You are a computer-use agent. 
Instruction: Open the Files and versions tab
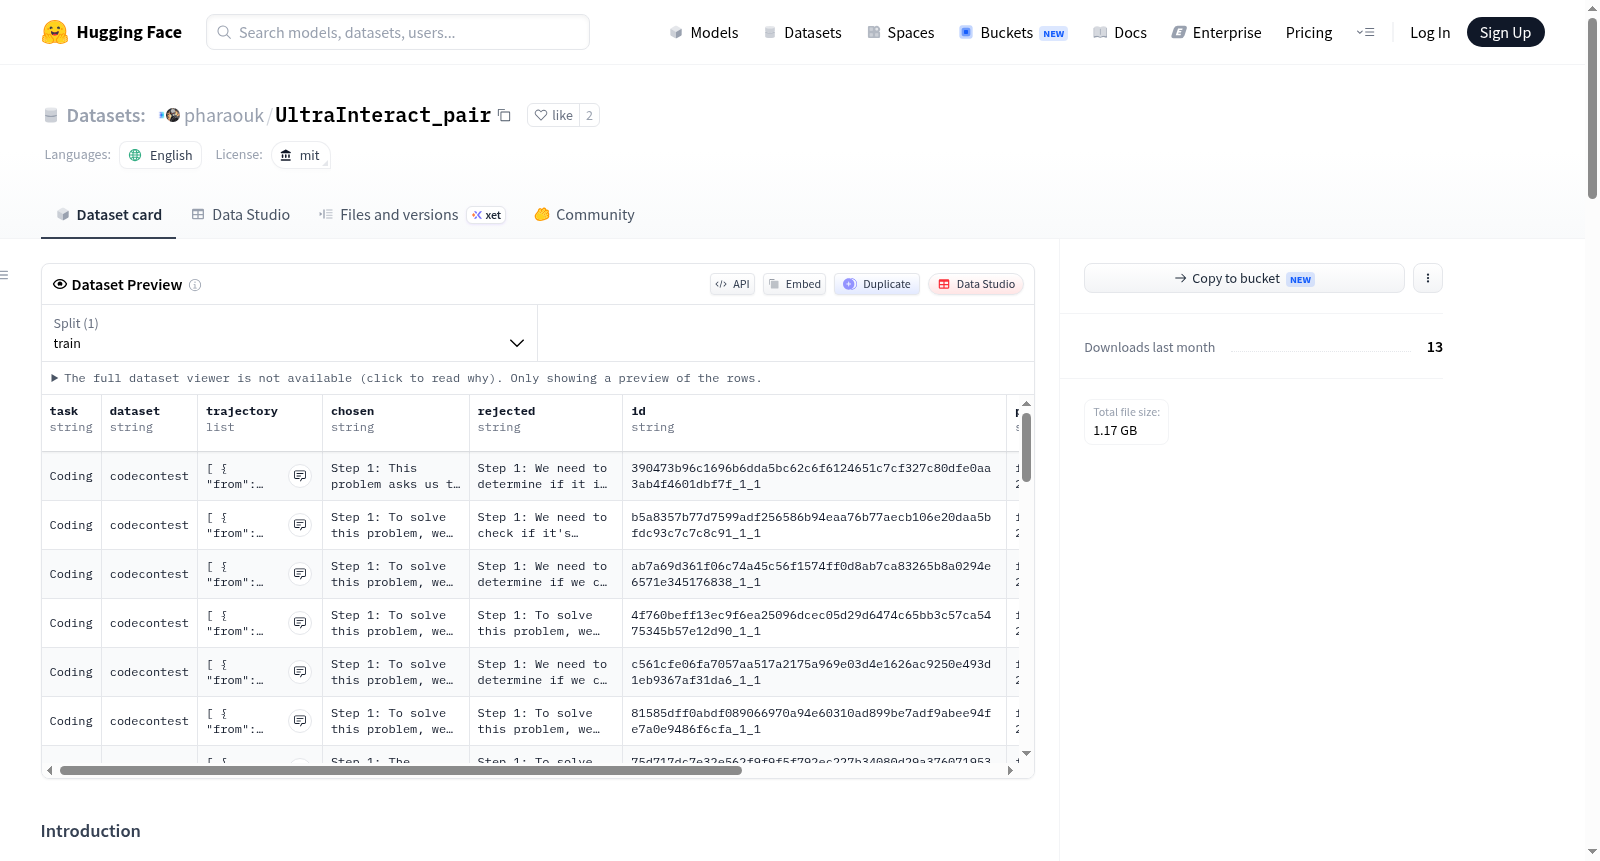[x=412, y=215]
